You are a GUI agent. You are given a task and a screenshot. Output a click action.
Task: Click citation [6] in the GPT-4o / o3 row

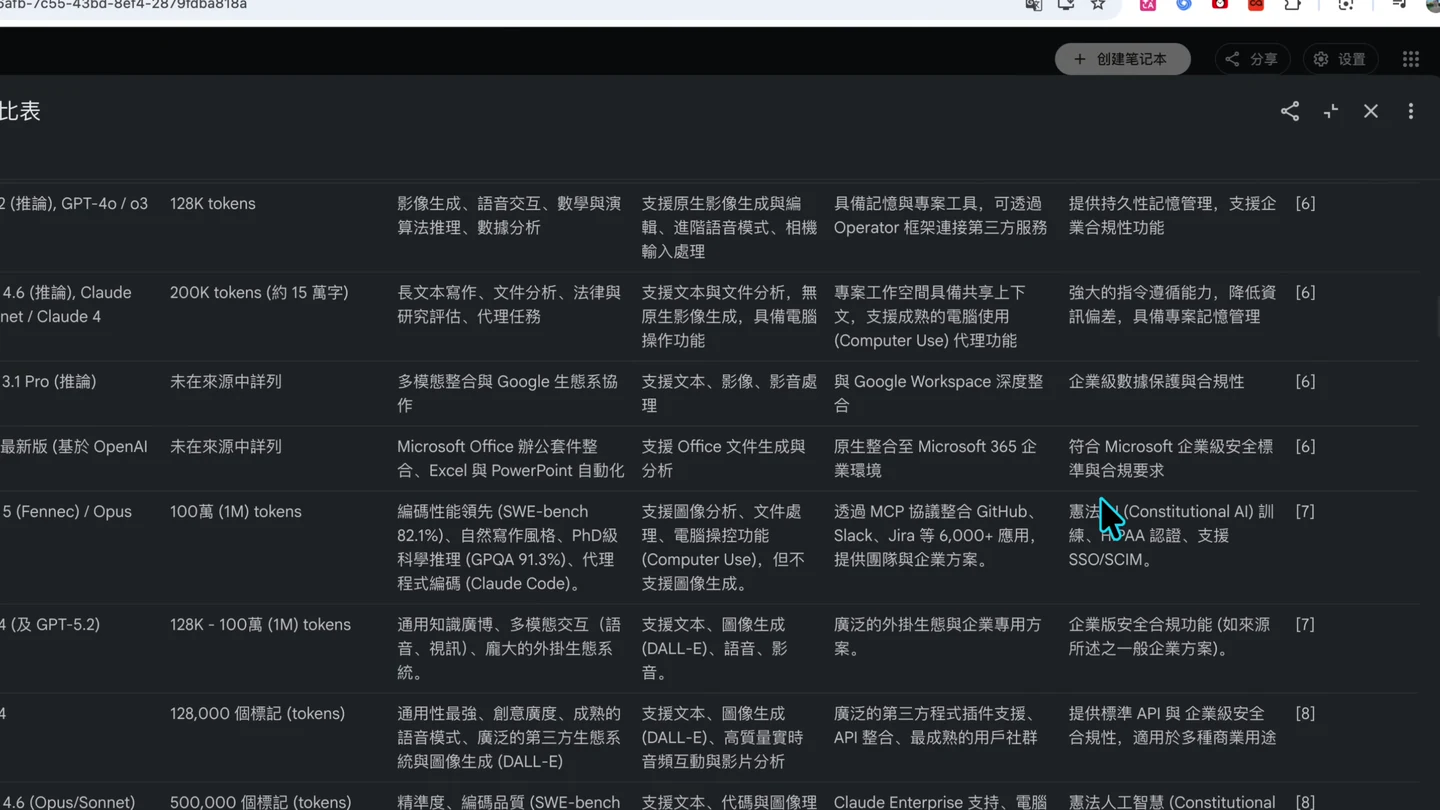[1305, 203]
